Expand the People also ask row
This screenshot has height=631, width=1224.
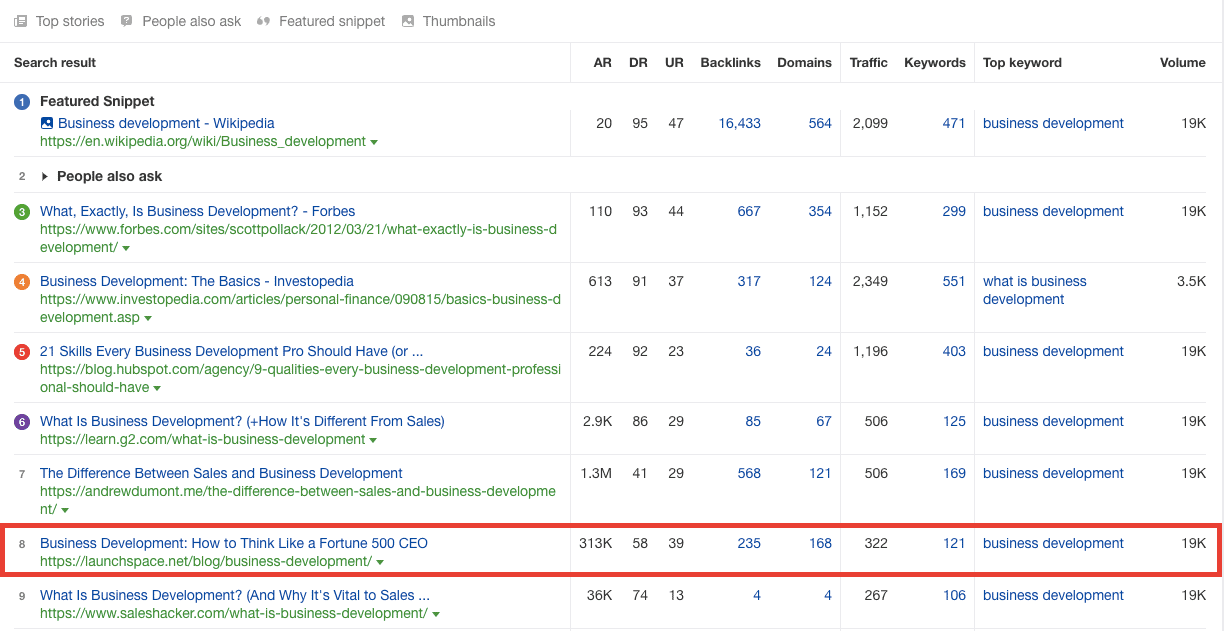coord(44,177)
